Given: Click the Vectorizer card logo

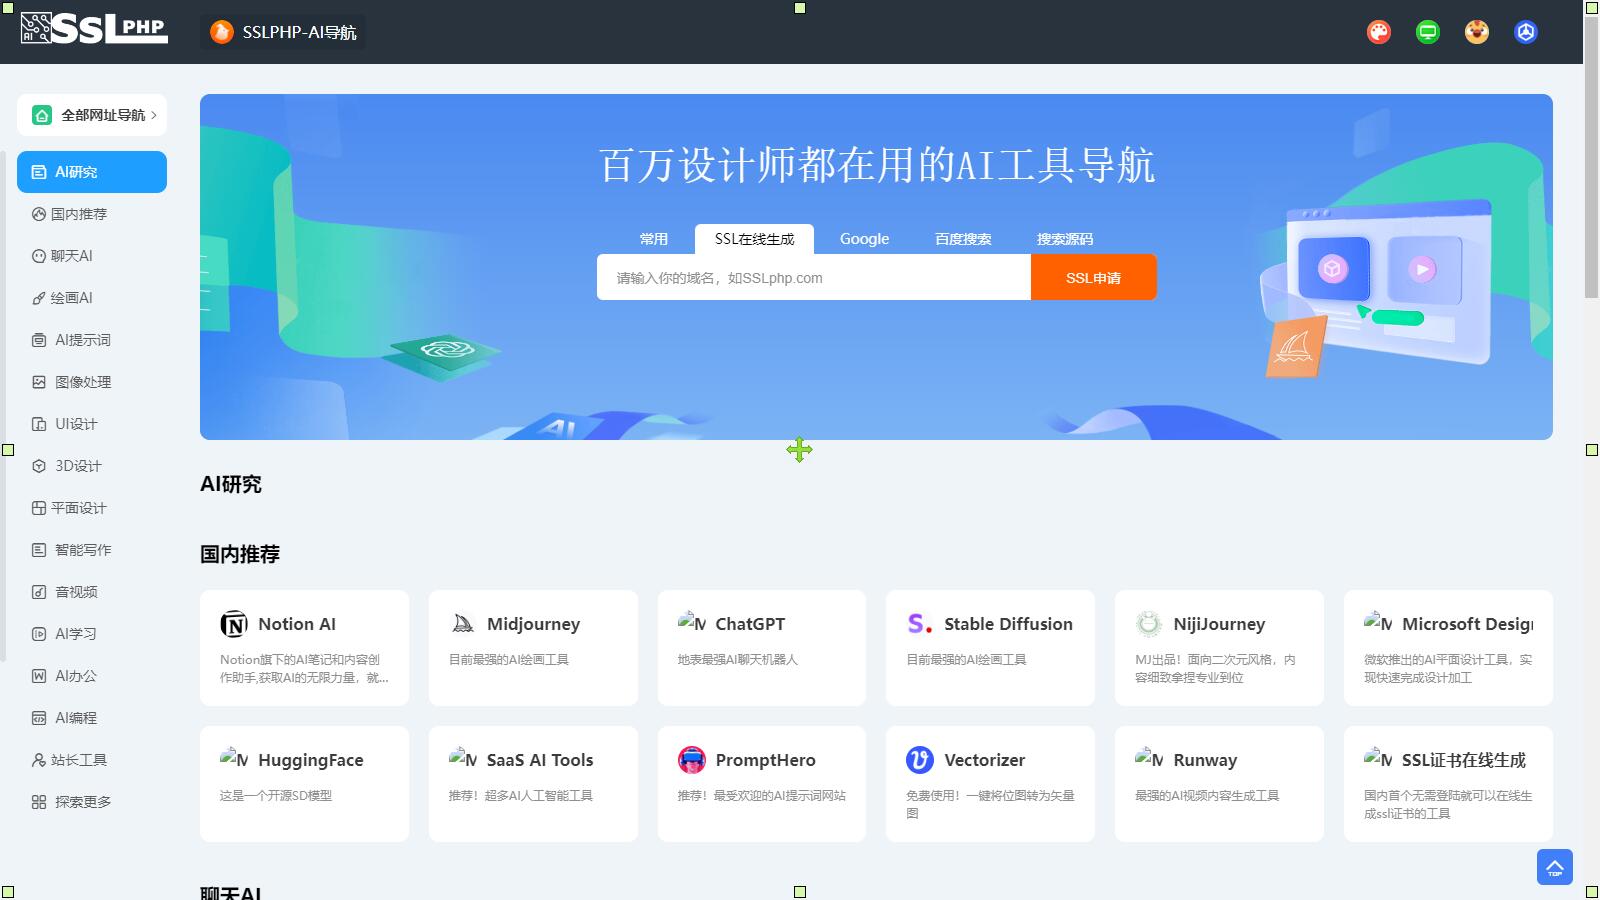Looking at the screenshot, I should (920, 760).
